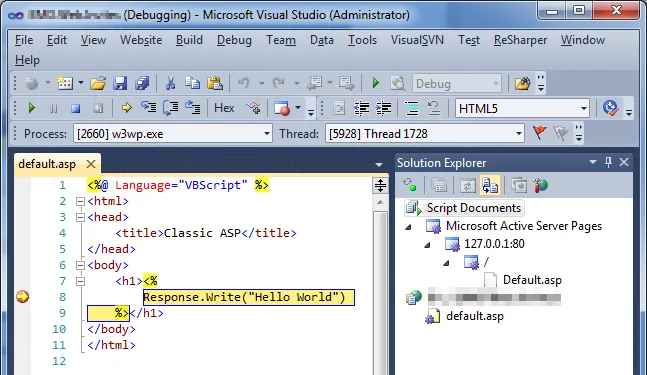The image size is (647, 375).
Task: Click the Open File folder icon
Action: point(98,83)
